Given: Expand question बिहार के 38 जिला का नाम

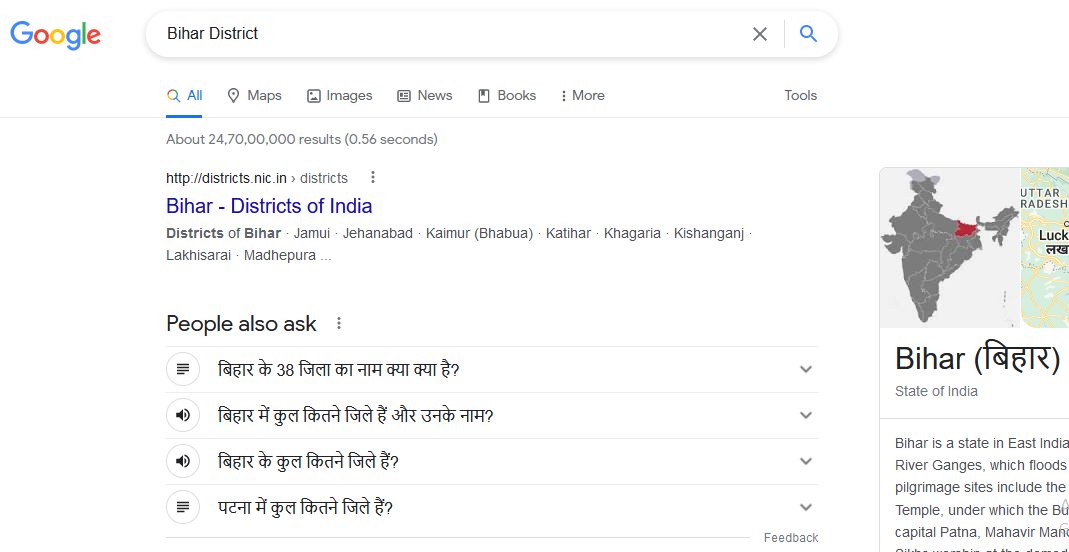Looking at the screenshot, I should [492, 369].
